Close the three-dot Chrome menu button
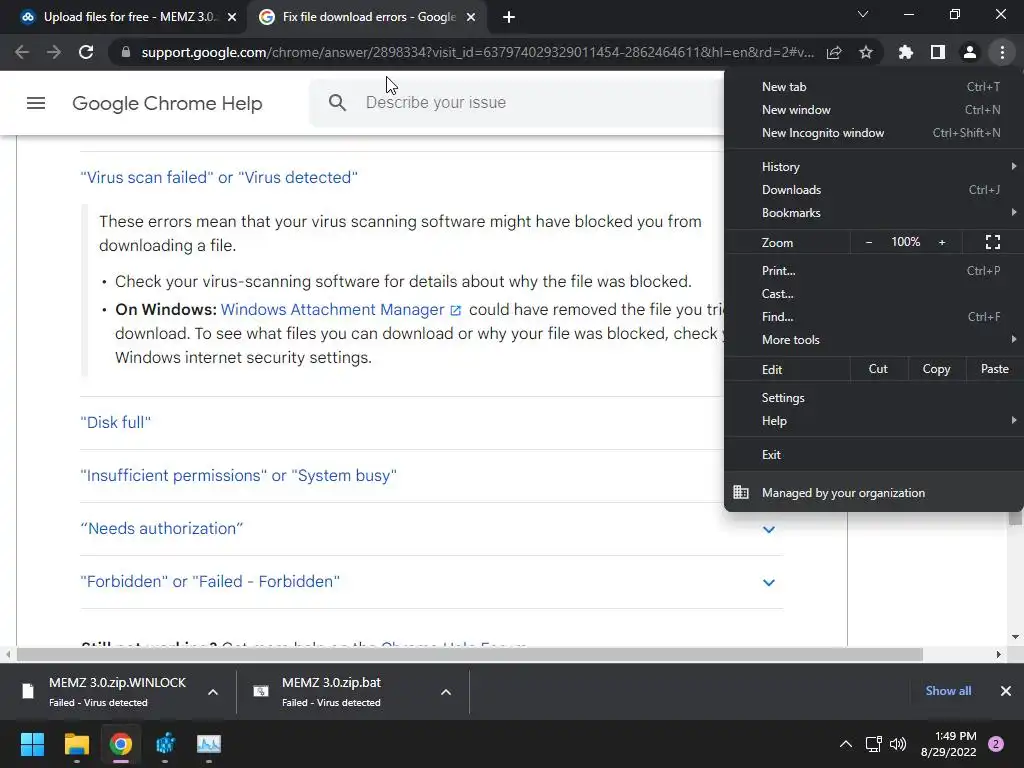 click(1002, 52)
